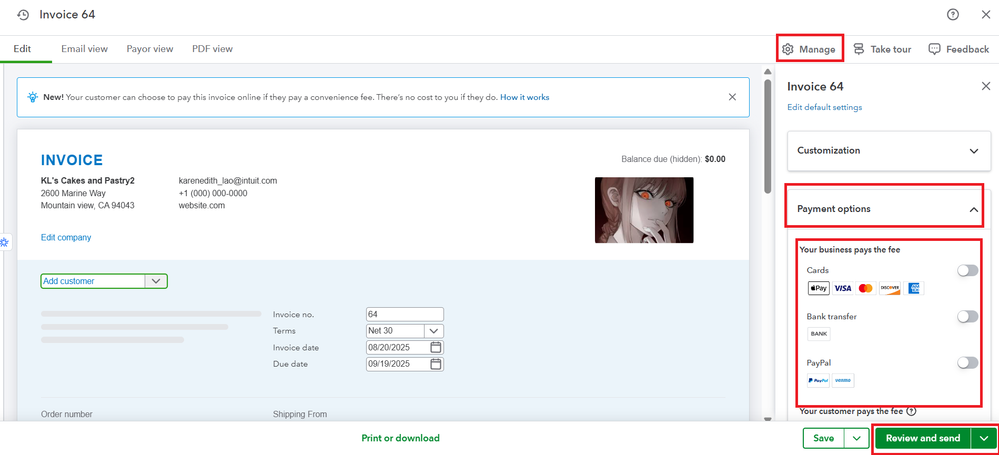Open the How it works link
This screenshot has height=455, width=999.
click(x=524, y=98)
